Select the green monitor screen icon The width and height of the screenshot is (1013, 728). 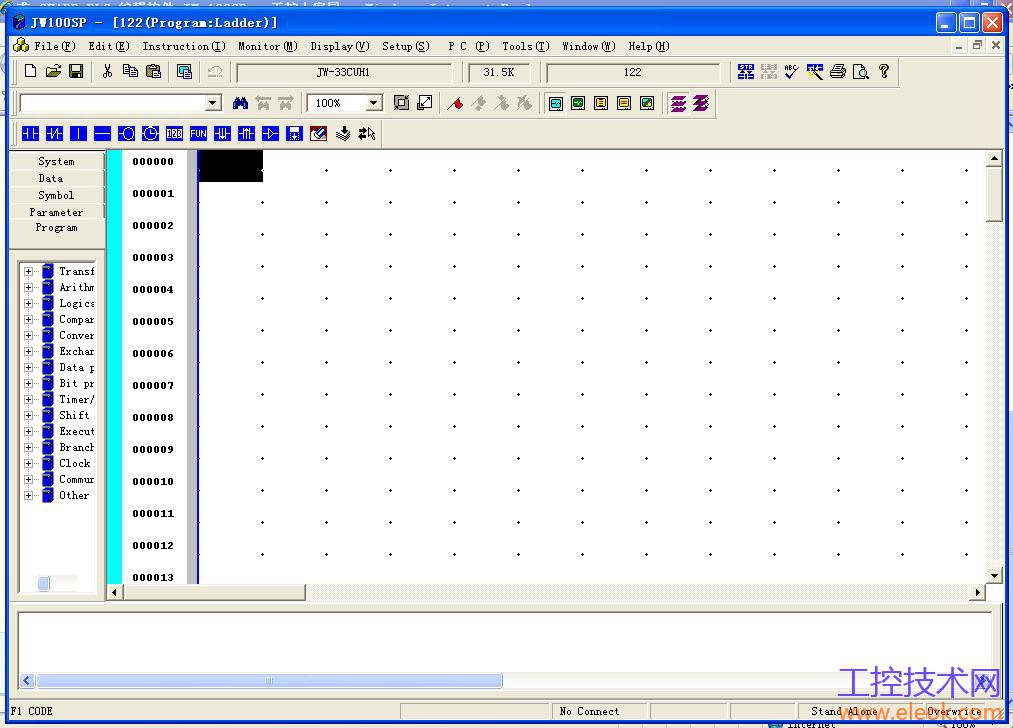pyautogui.click(x=578, y=103)
